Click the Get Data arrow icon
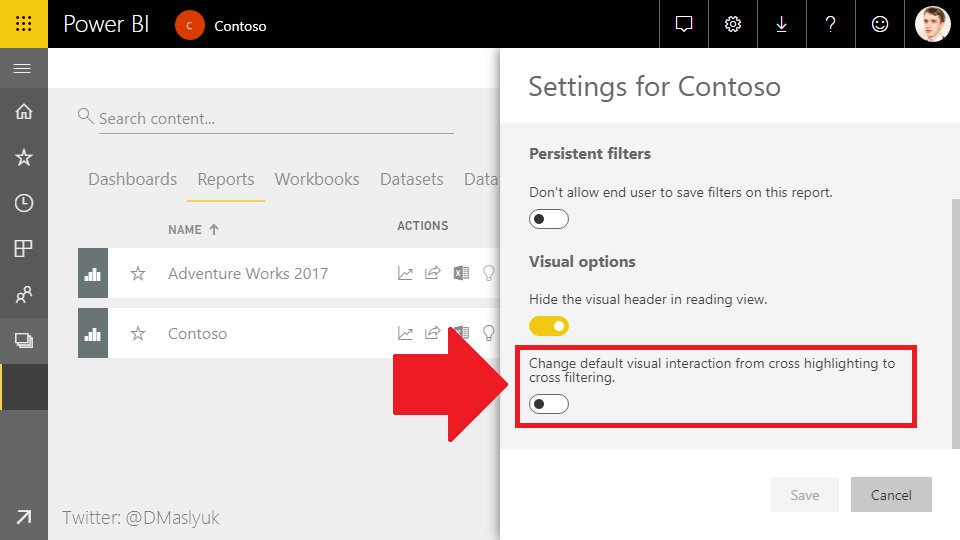 pyautogui.click(x=24, y=517)
